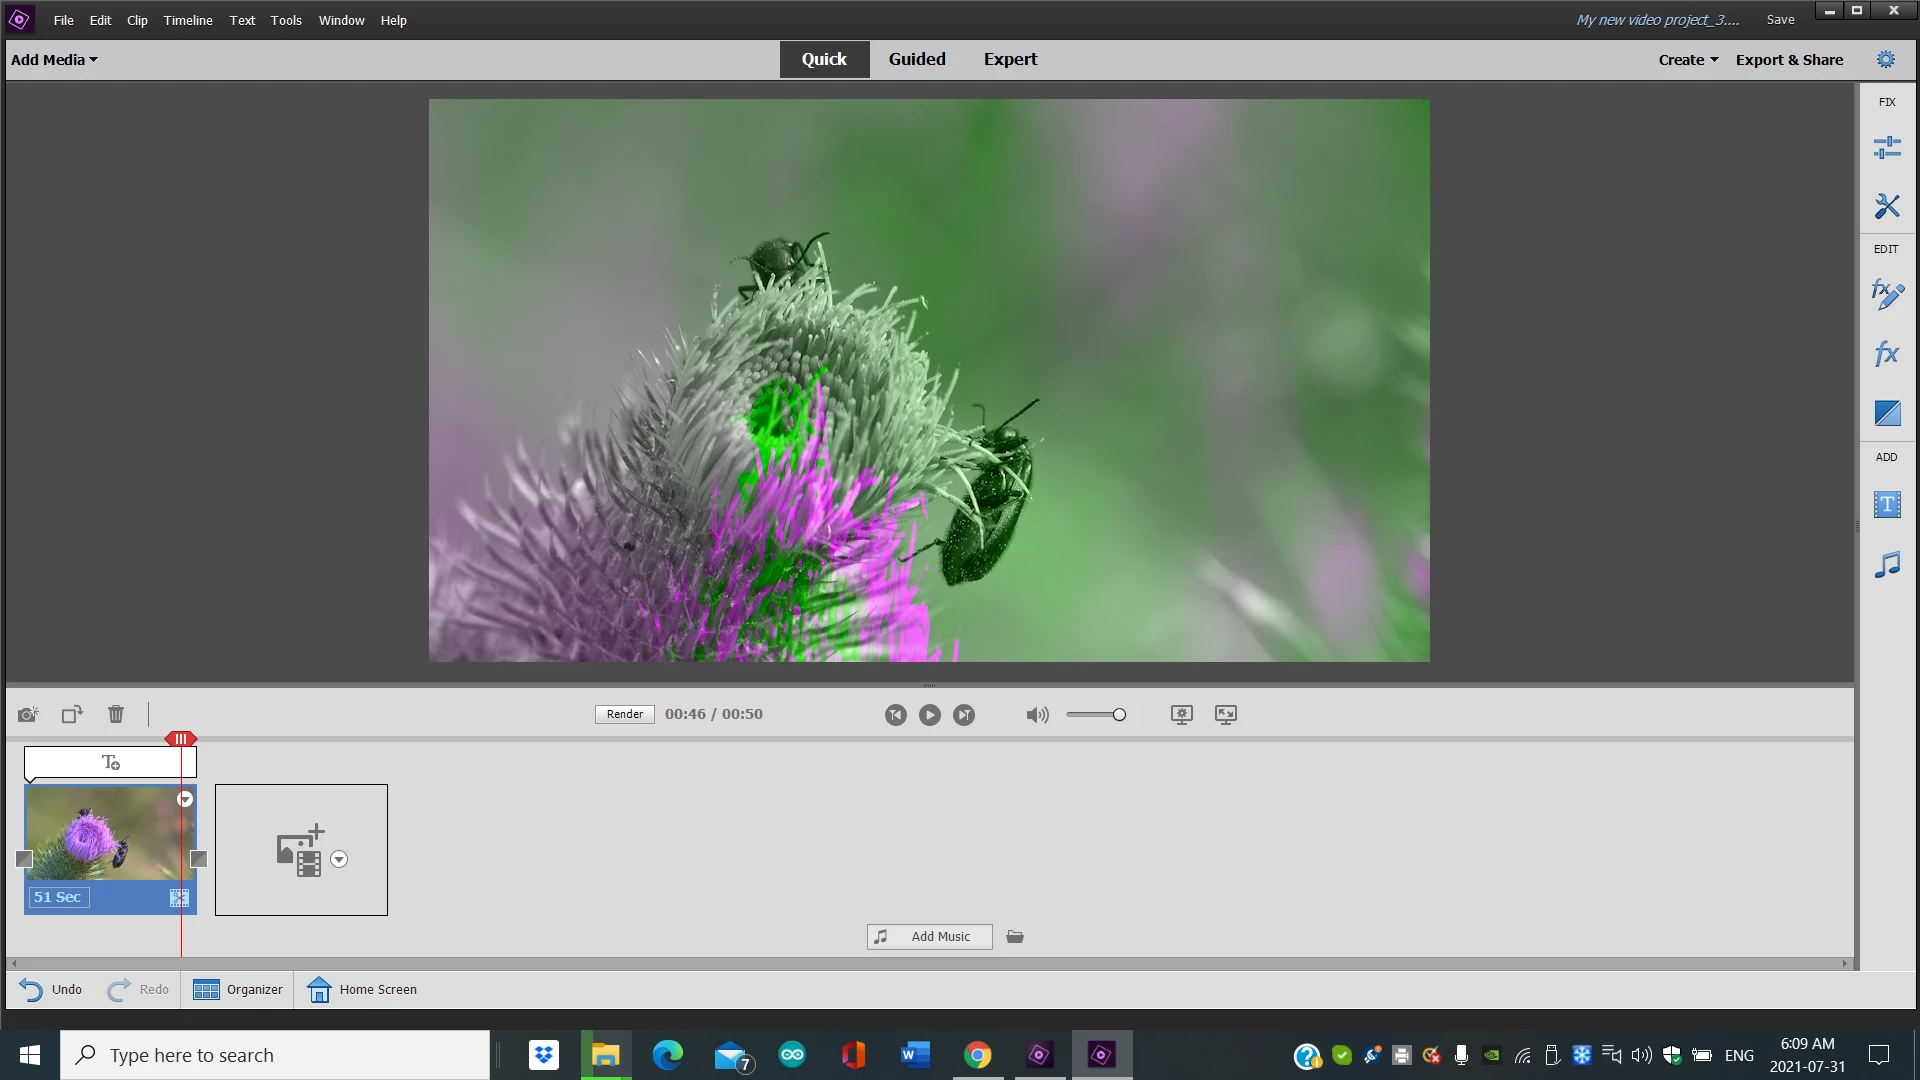The width and height of the screenshot is (1920, 1080).
Task: Toggle full screen playback view
Action: [x=1225, y=714]
